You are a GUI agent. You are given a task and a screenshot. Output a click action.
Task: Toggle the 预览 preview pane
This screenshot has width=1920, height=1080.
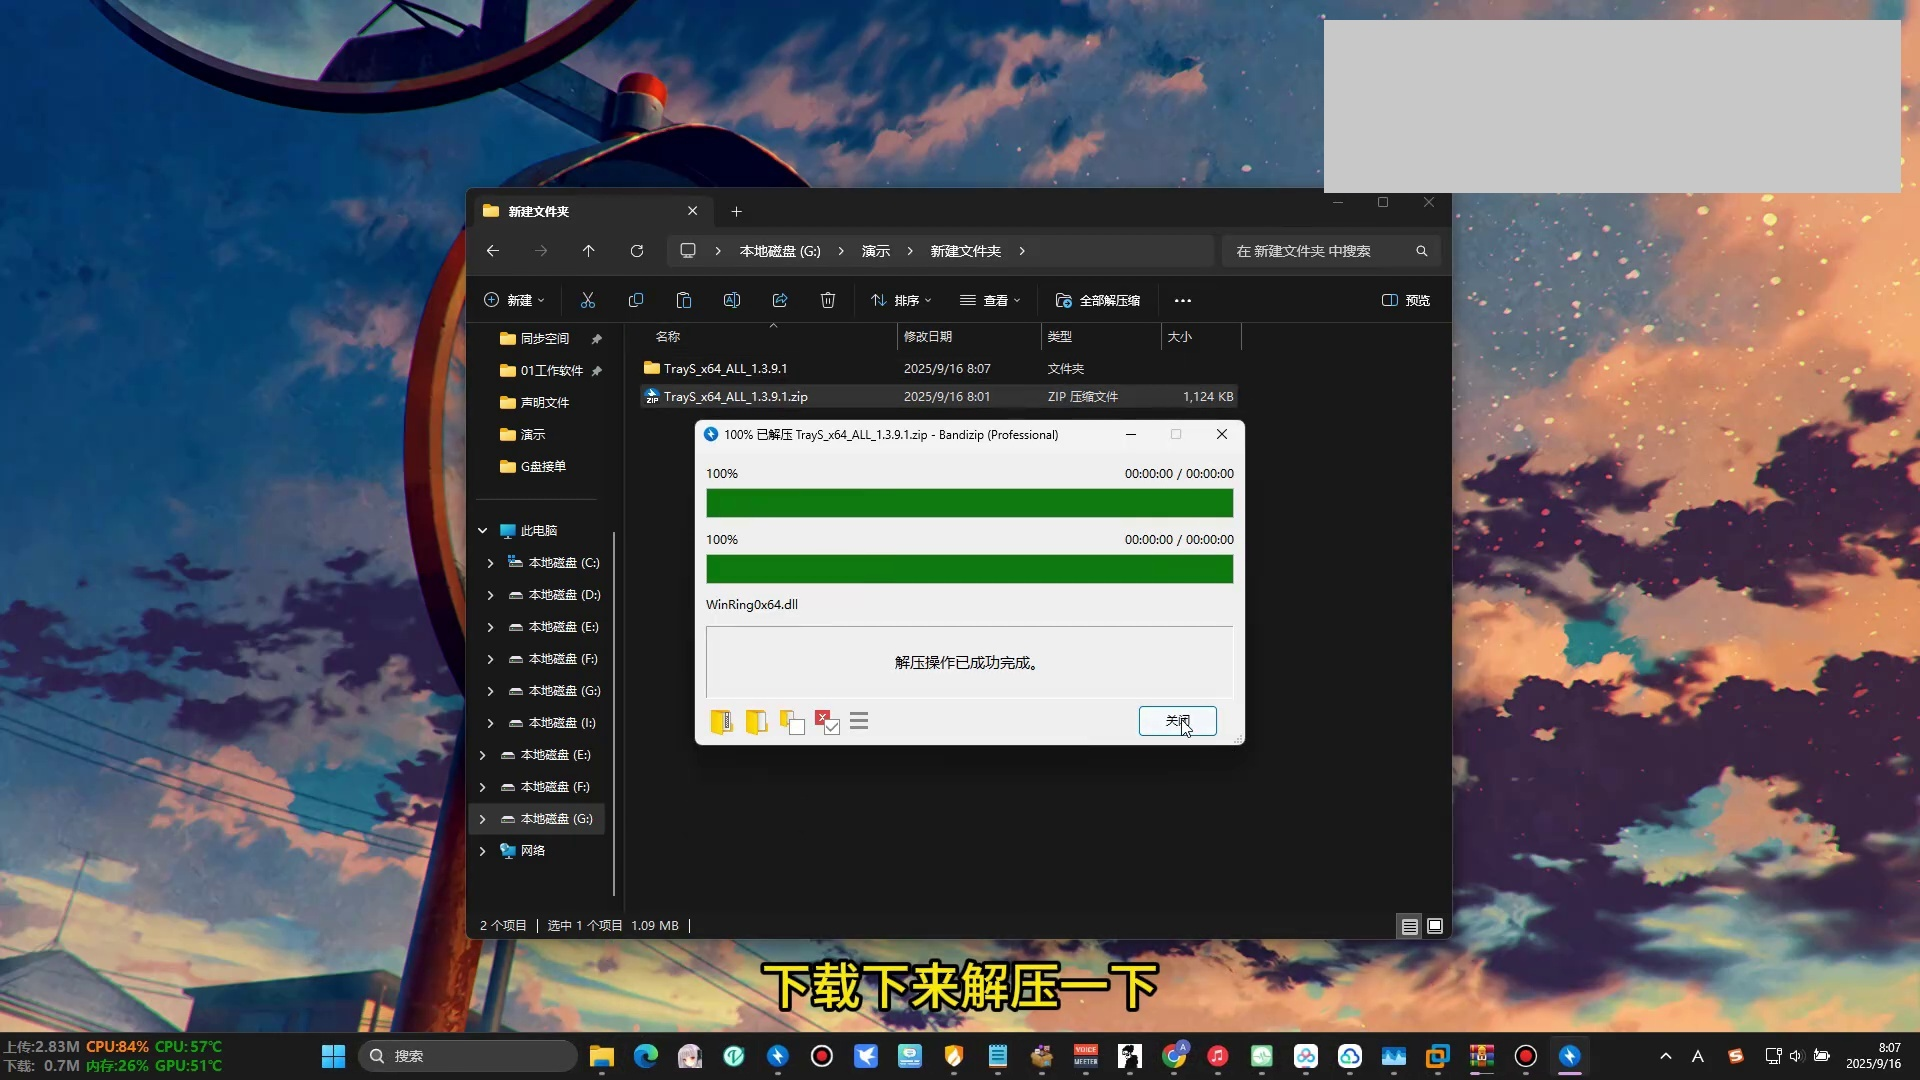coord(1406,300)
